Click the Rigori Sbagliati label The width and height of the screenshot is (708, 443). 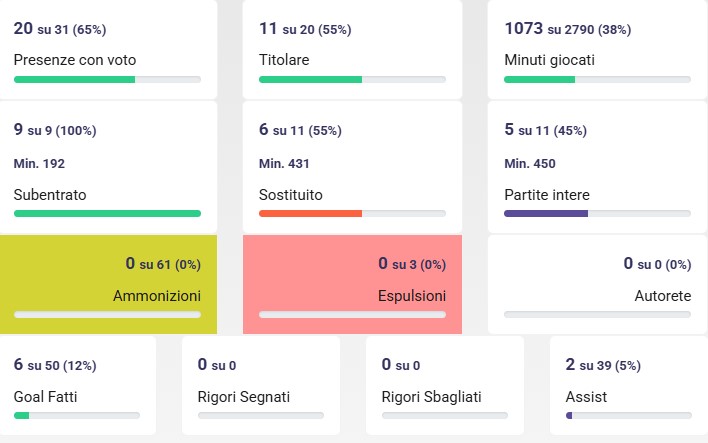click(432, 397)
